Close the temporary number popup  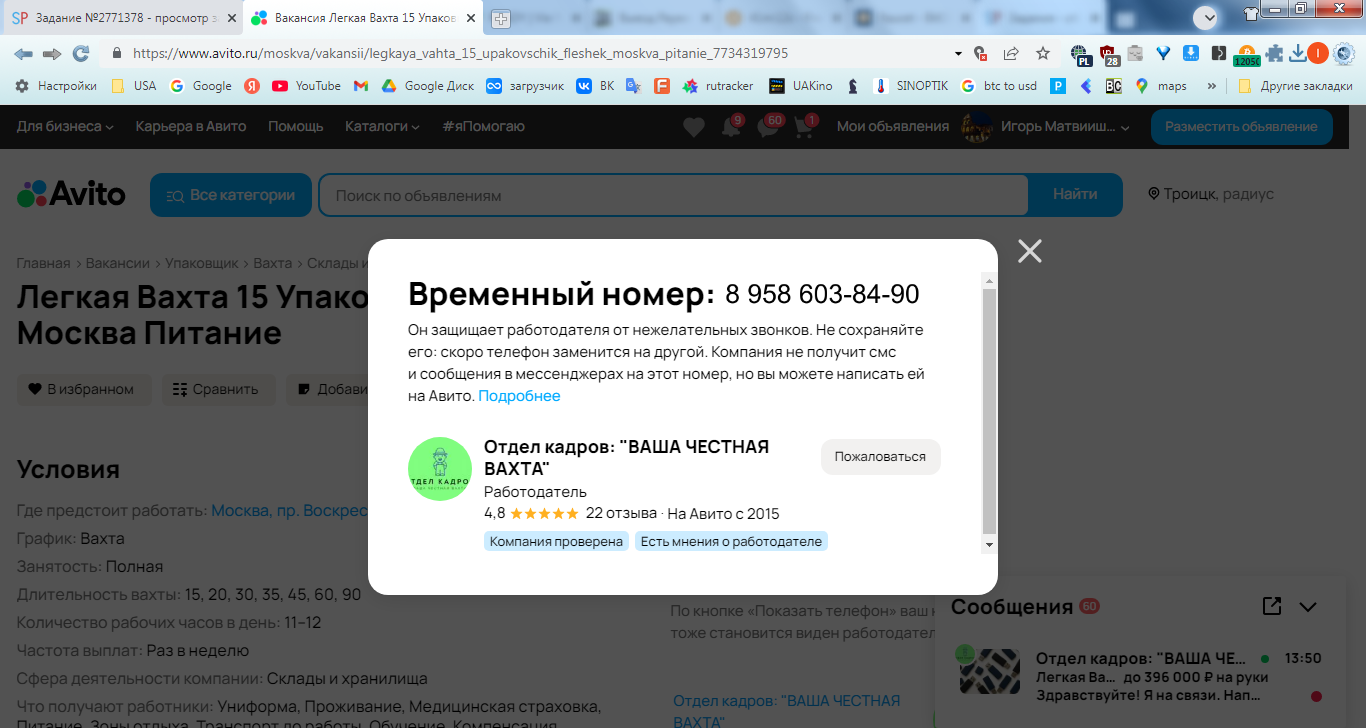coord(1030,251)
